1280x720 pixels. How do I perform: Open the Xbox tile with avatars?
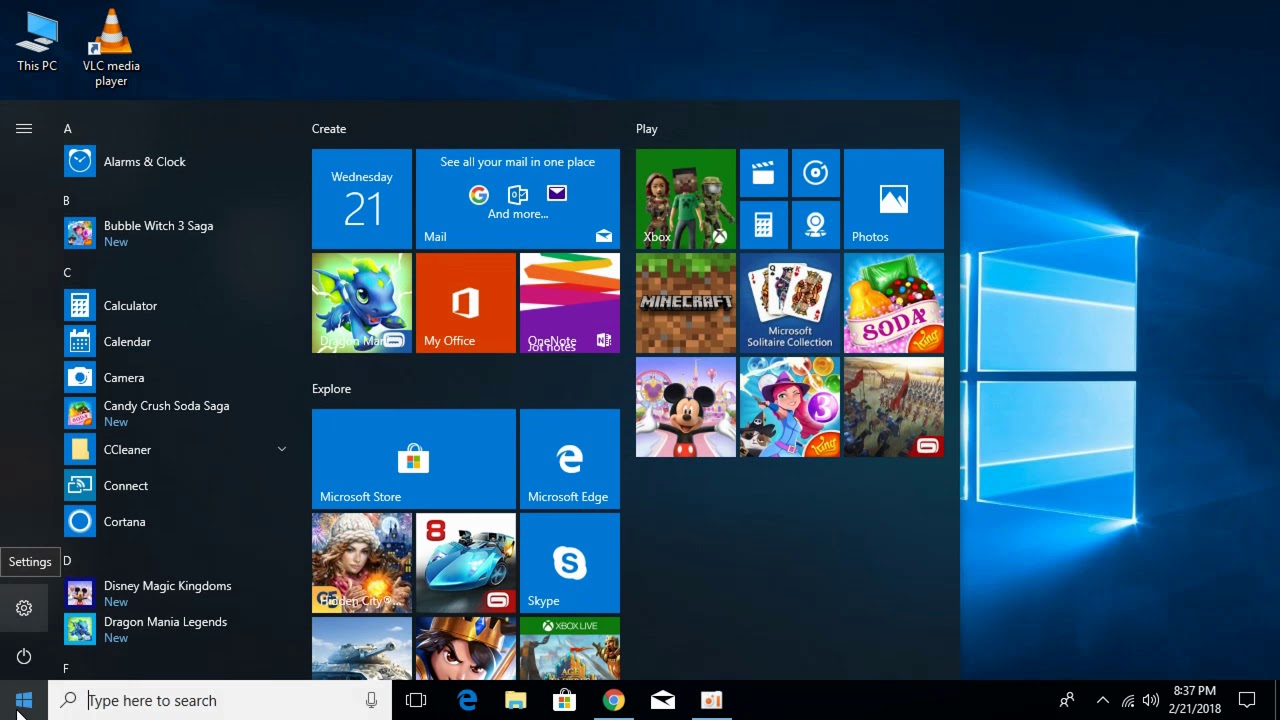point(686,199)
